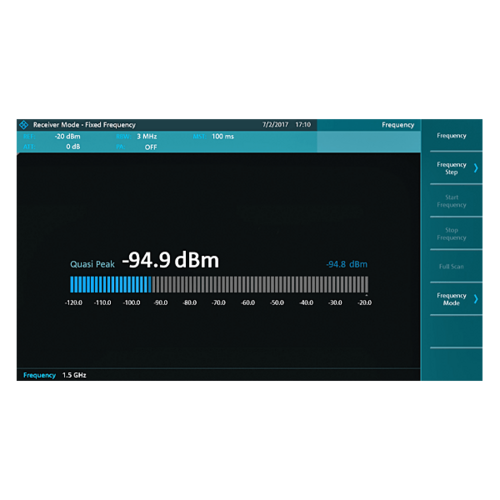500x500 pixels.
Task: Click the -100.0 scale label
Action: coord(132,303)
